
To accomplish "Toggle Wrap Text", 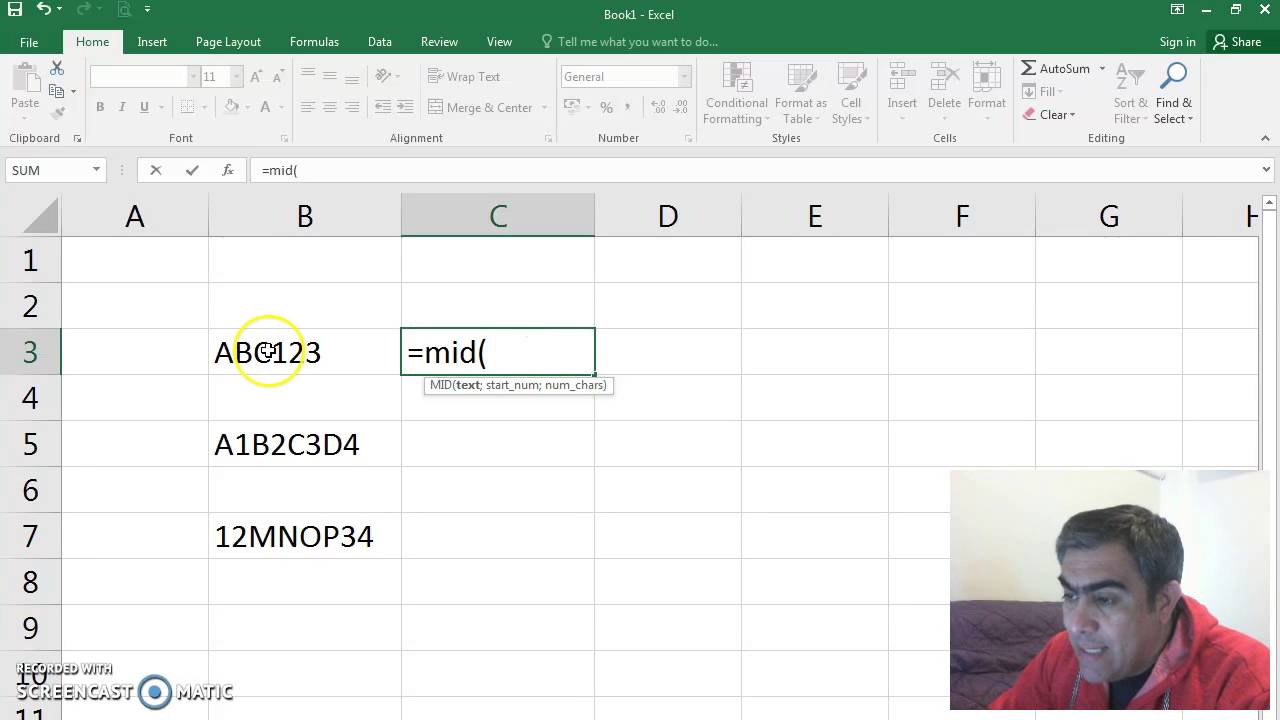I will [x=464, y=77].
